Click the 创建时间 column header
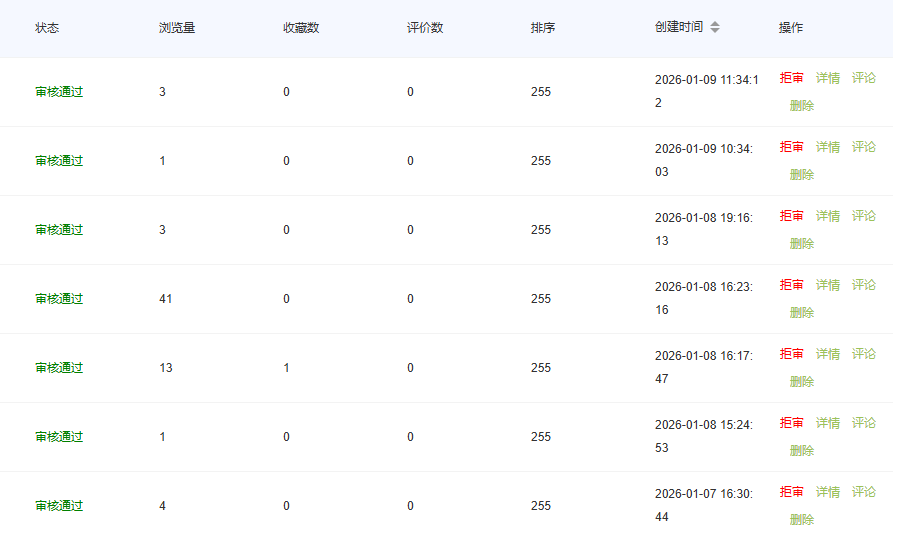 coord(679,28)
